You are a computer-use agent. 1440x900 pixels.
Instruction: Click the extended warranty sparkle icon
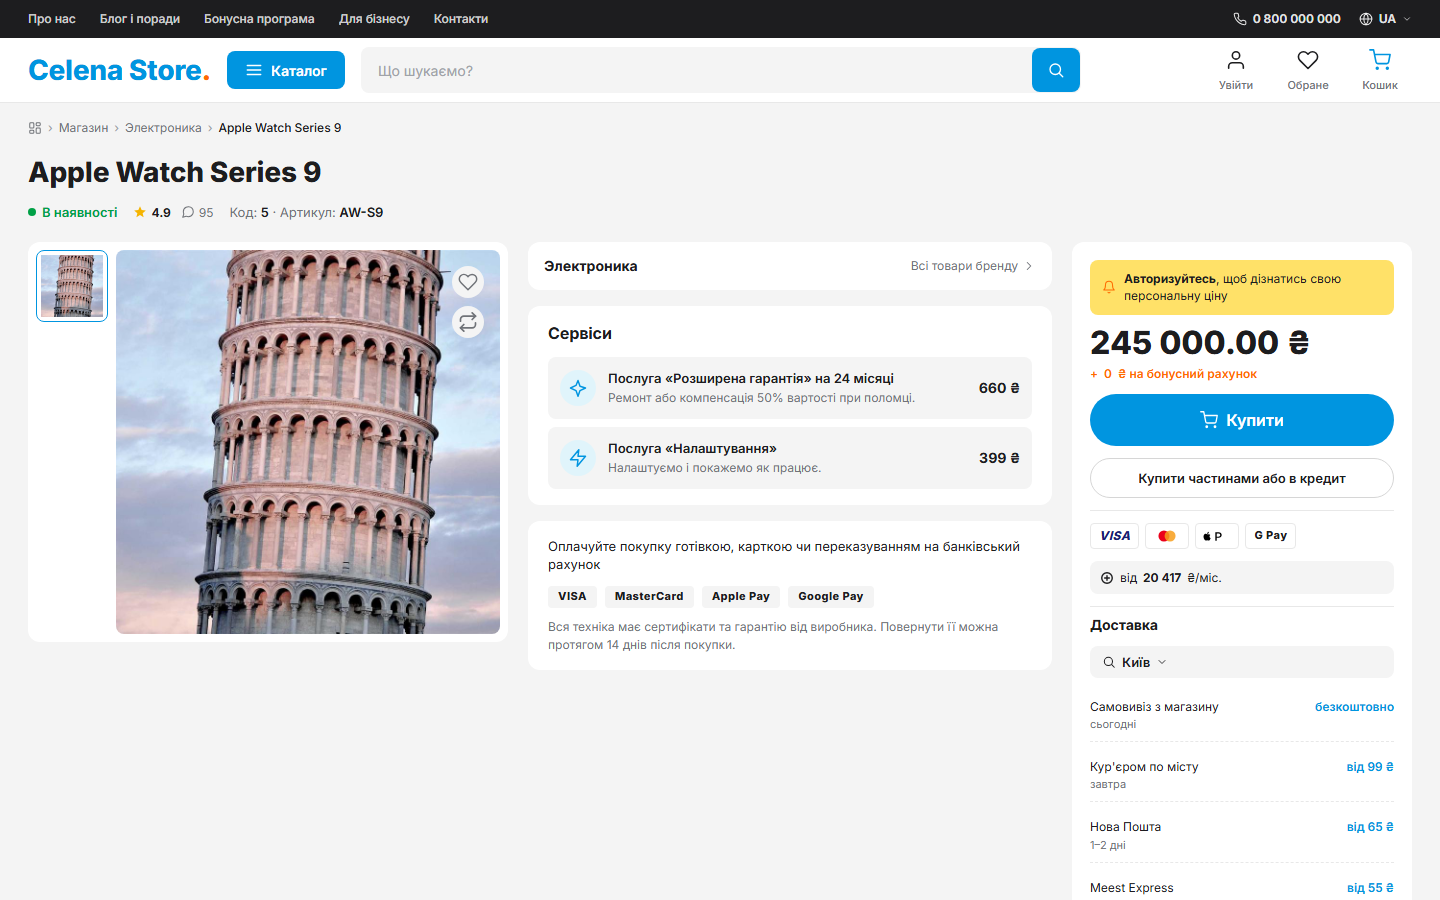[578, 388]
